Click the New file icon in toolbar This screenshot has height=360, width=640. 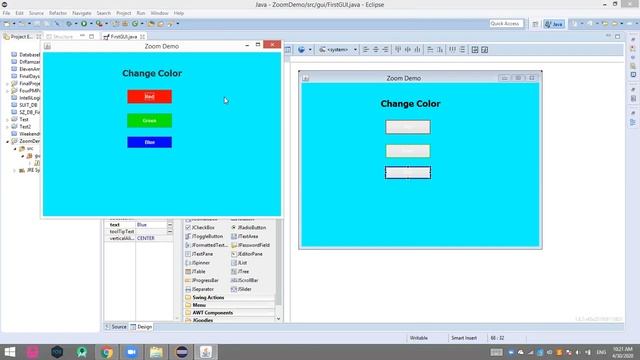[x=7, y=24]
